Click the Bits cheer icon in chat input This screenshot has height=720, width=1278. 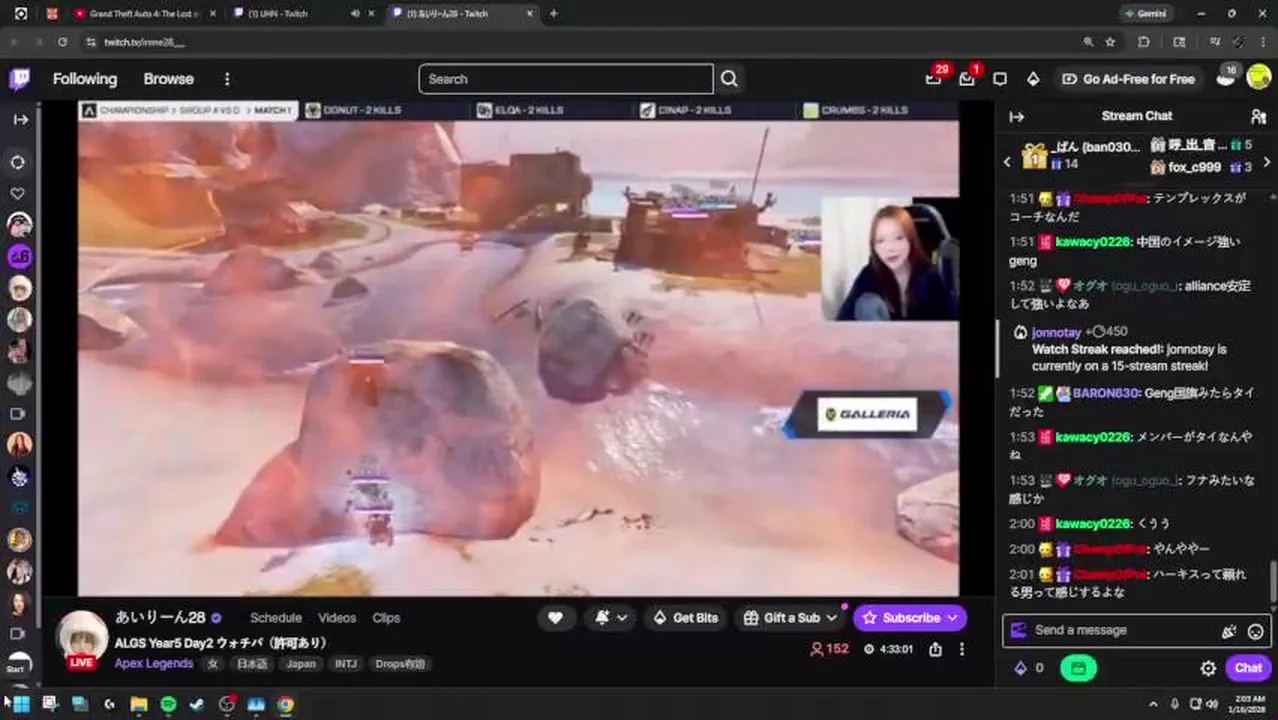click(x=1229, y=631)
